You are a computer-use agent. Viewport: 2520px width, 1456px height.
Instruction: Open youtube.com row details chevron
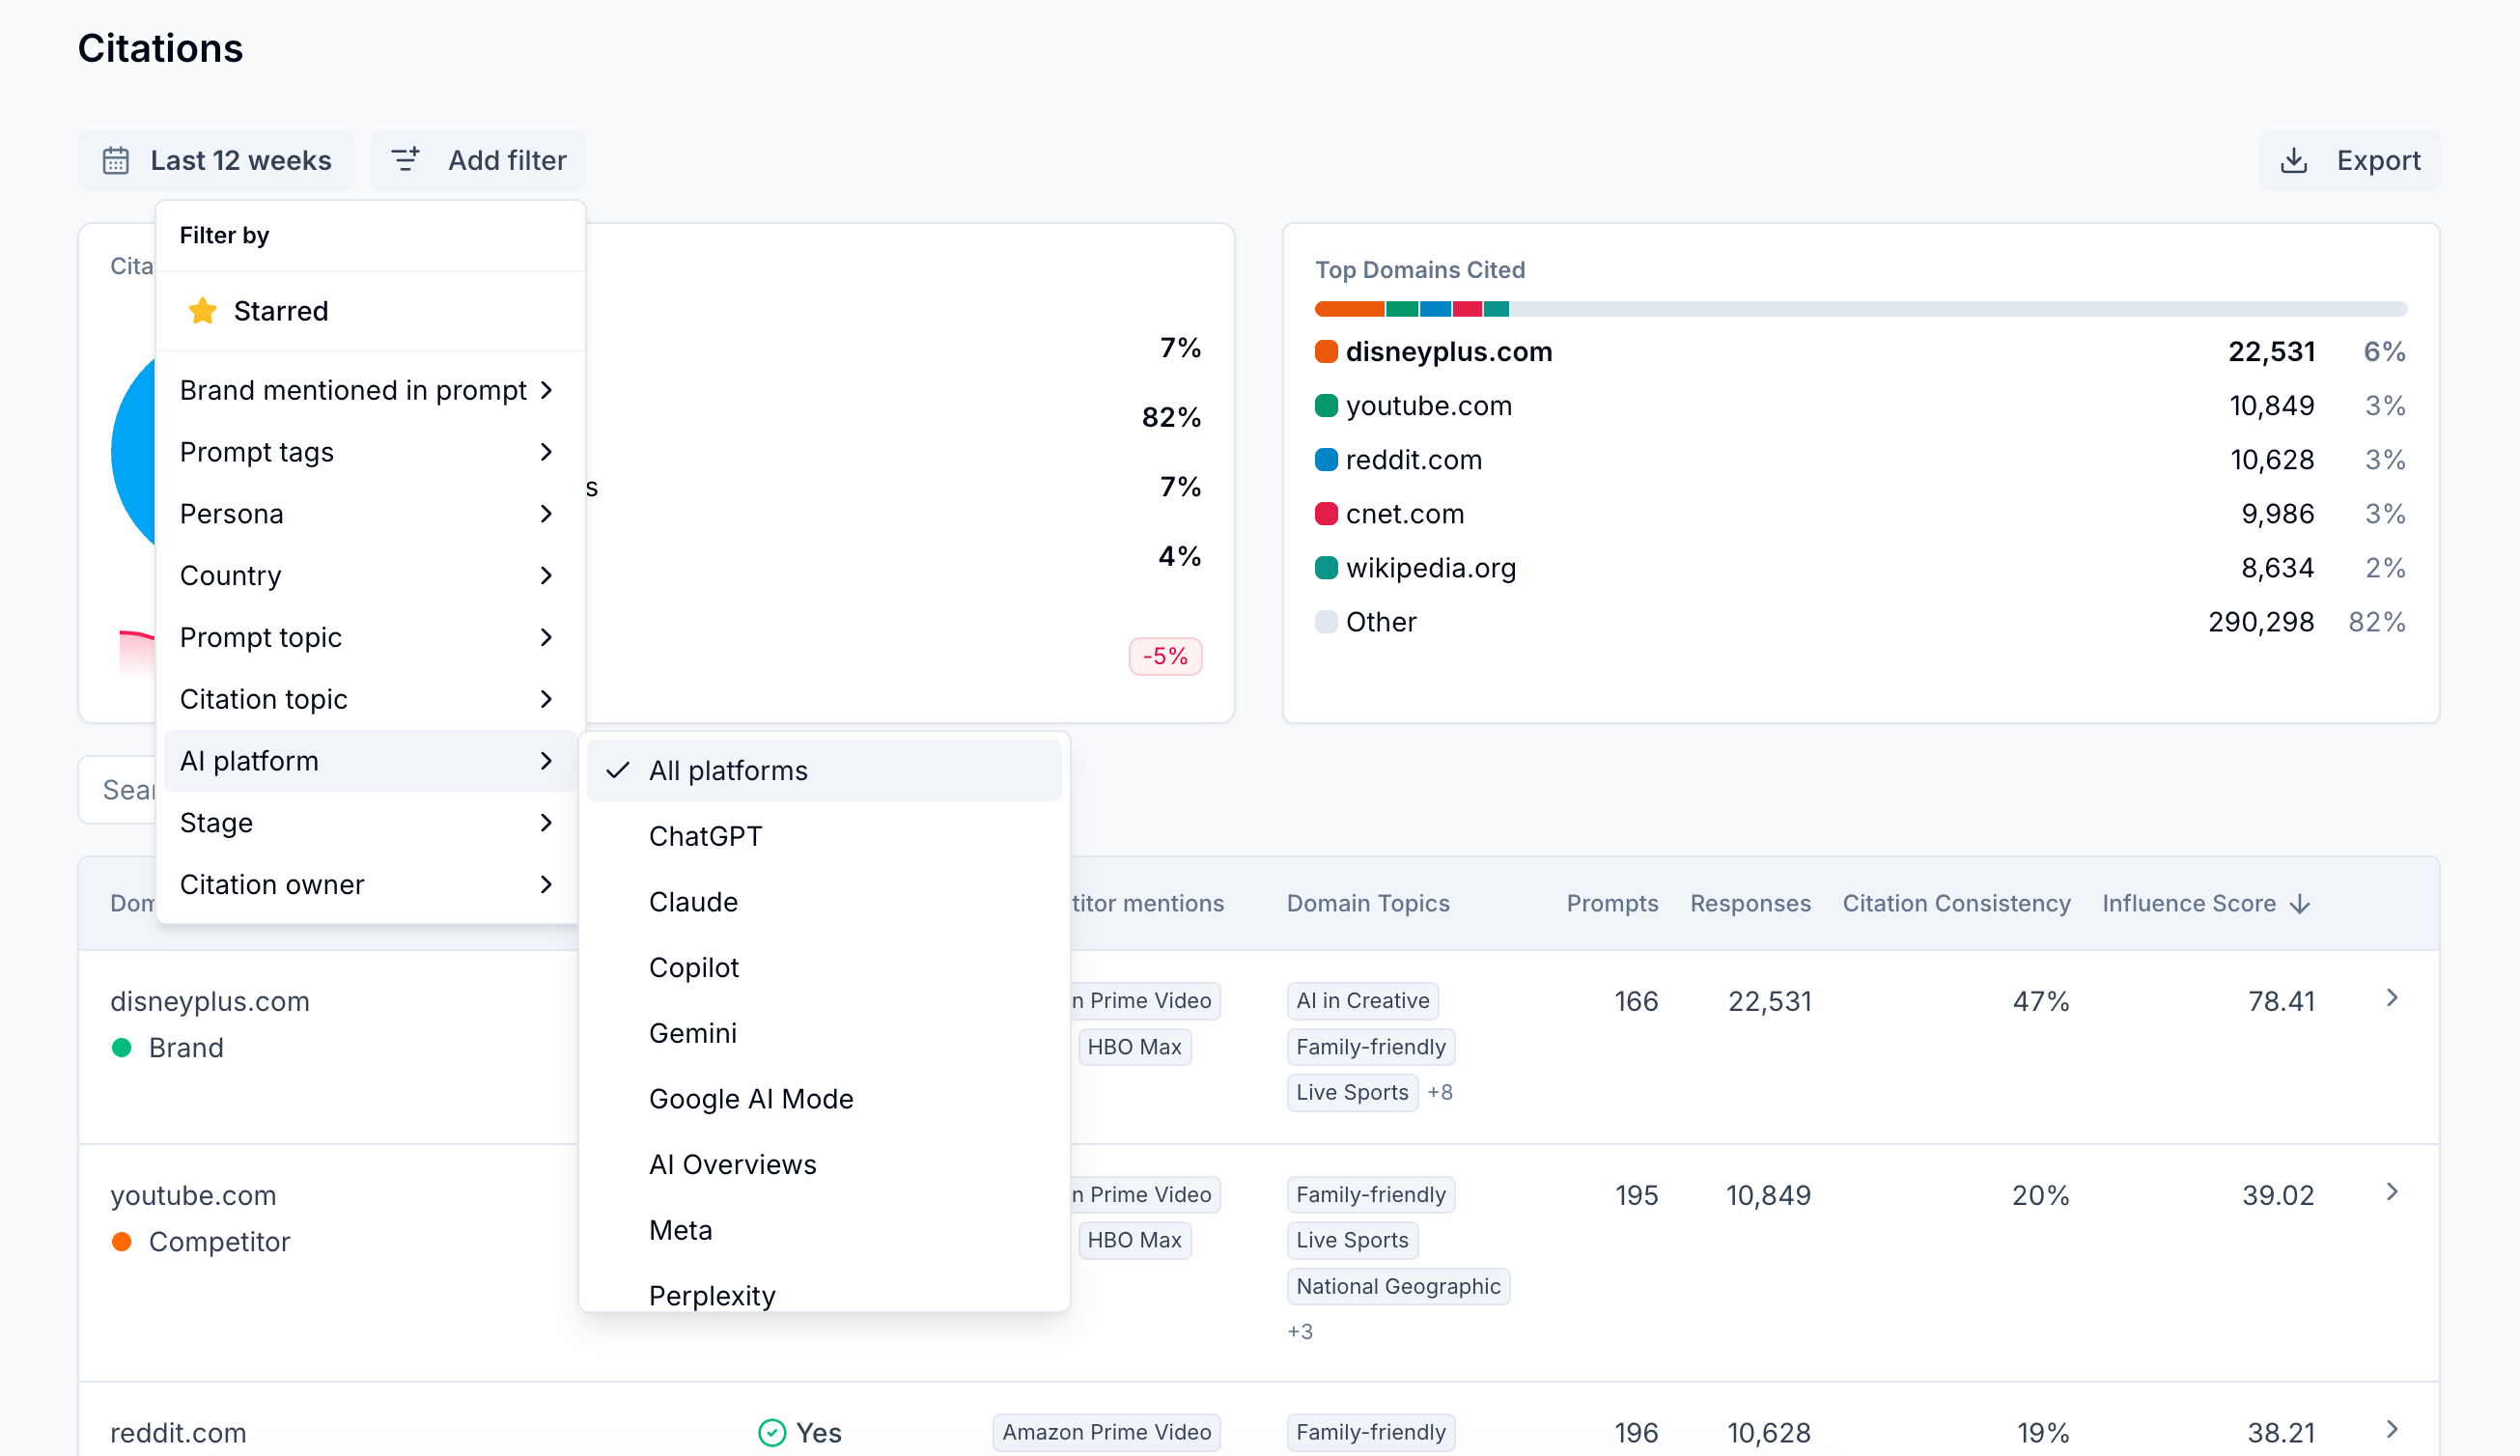pyautogui.click(x=2391, y=1192)
